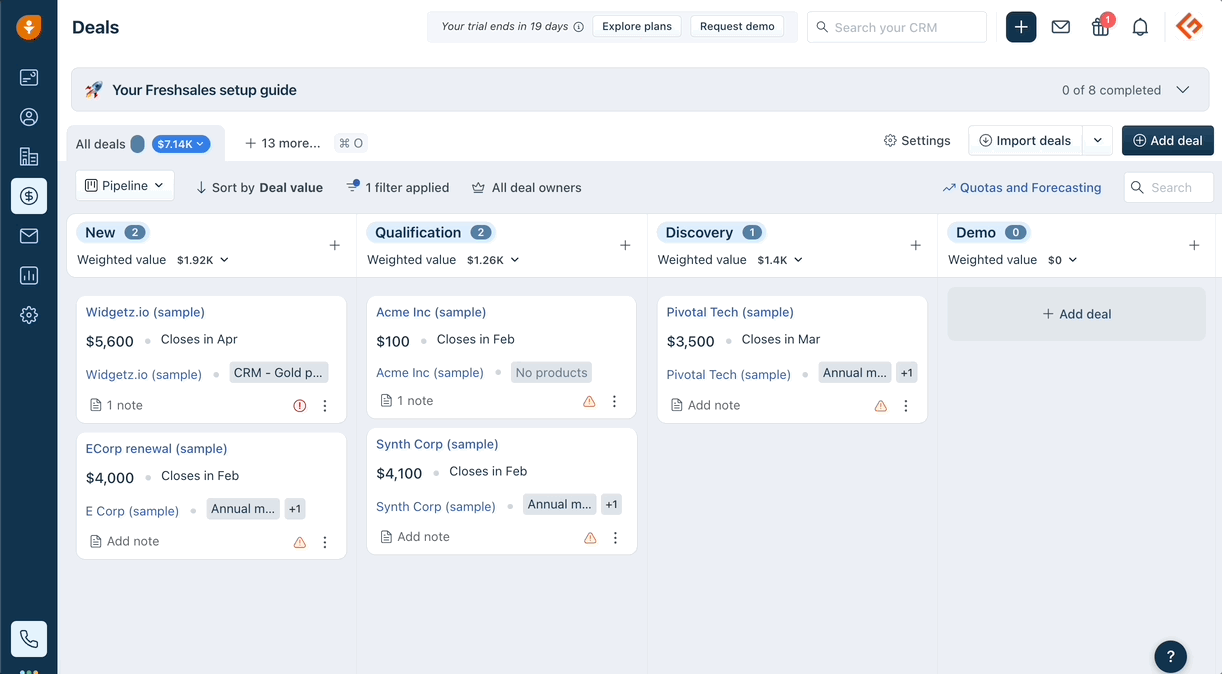Screen dimensions: 1222x674
Task: Select the All deals tab
Action: click(x=101, y=144)
